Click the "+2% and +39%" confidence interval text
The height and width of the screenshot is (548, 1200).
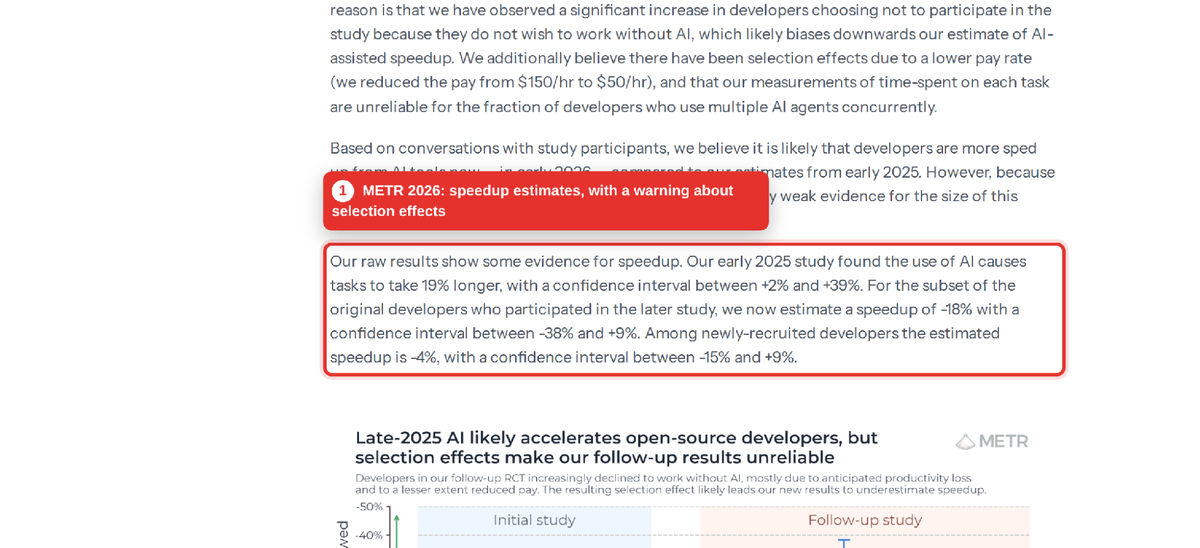point(811,285)
